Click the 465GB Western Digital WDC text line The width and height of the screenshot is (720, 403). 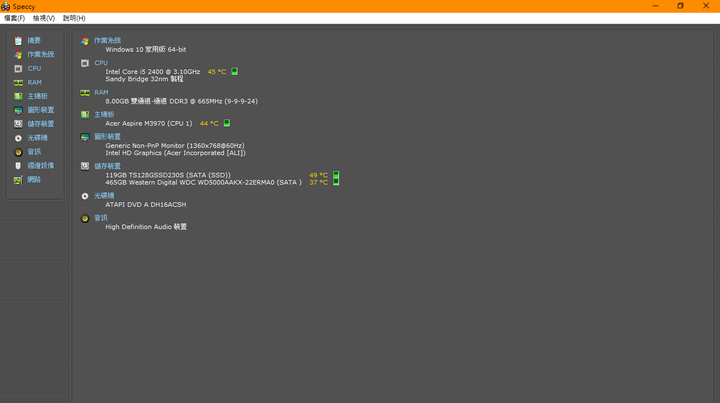pyautogui.click(x=203, y=182)
